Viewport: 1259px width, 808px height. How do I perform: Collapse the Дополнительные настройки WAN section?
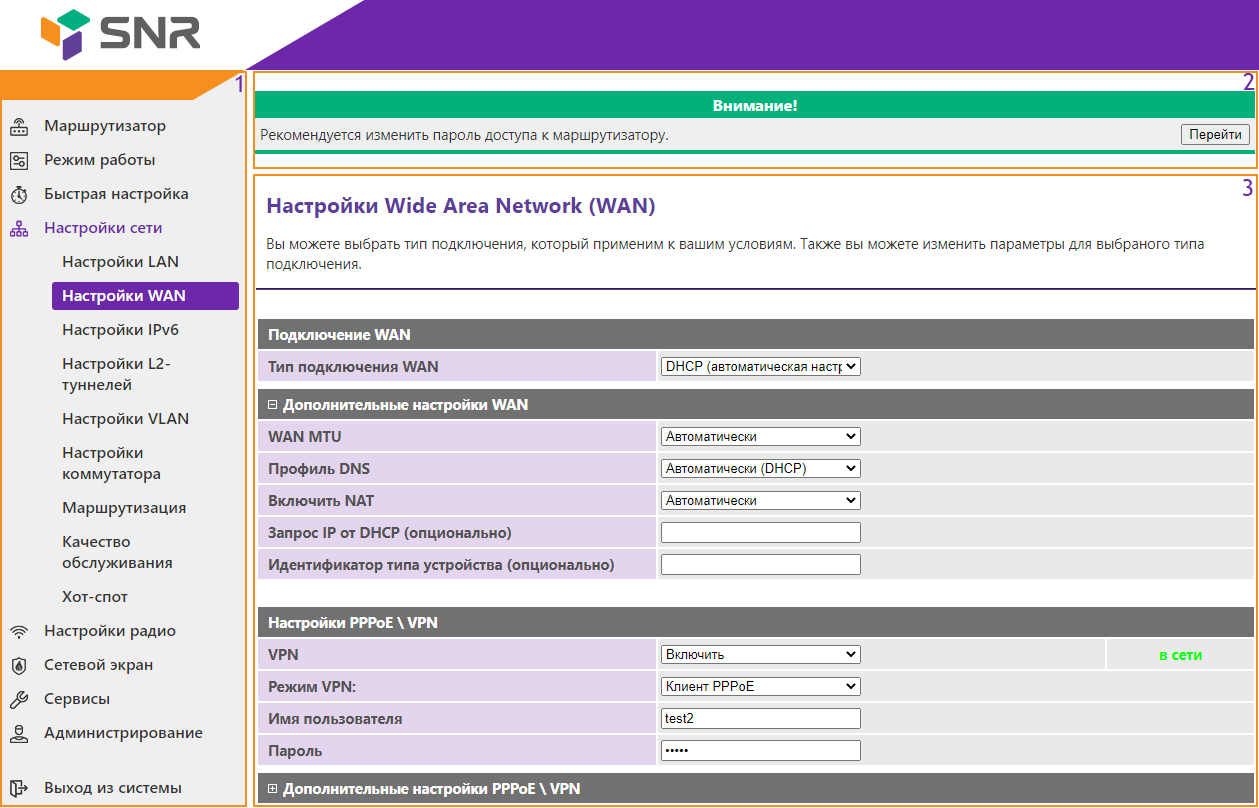(272, 406)
